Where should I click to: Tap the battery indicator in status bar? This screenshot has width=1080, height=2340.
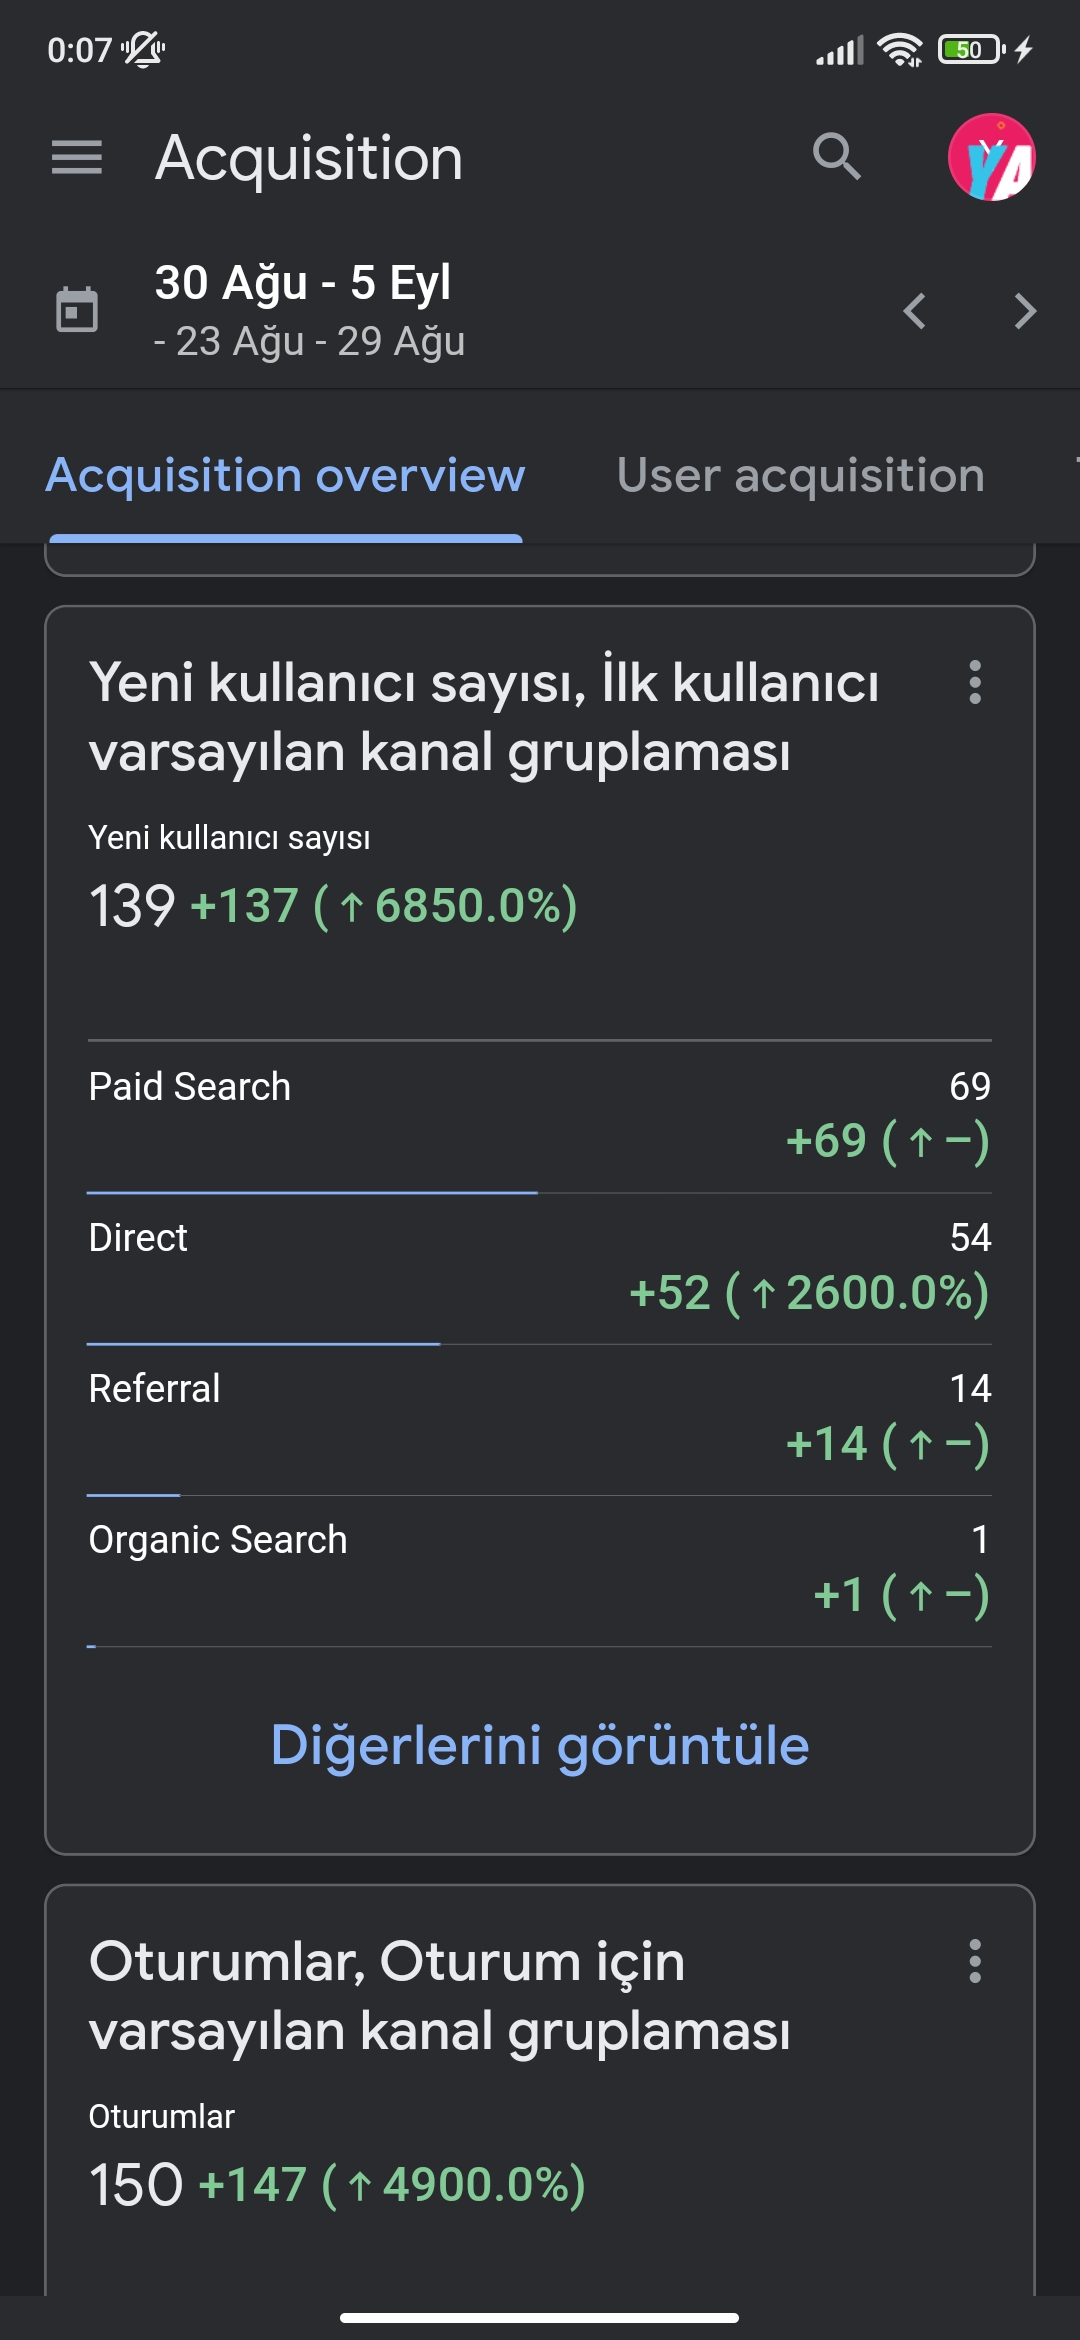pos(971,49)
